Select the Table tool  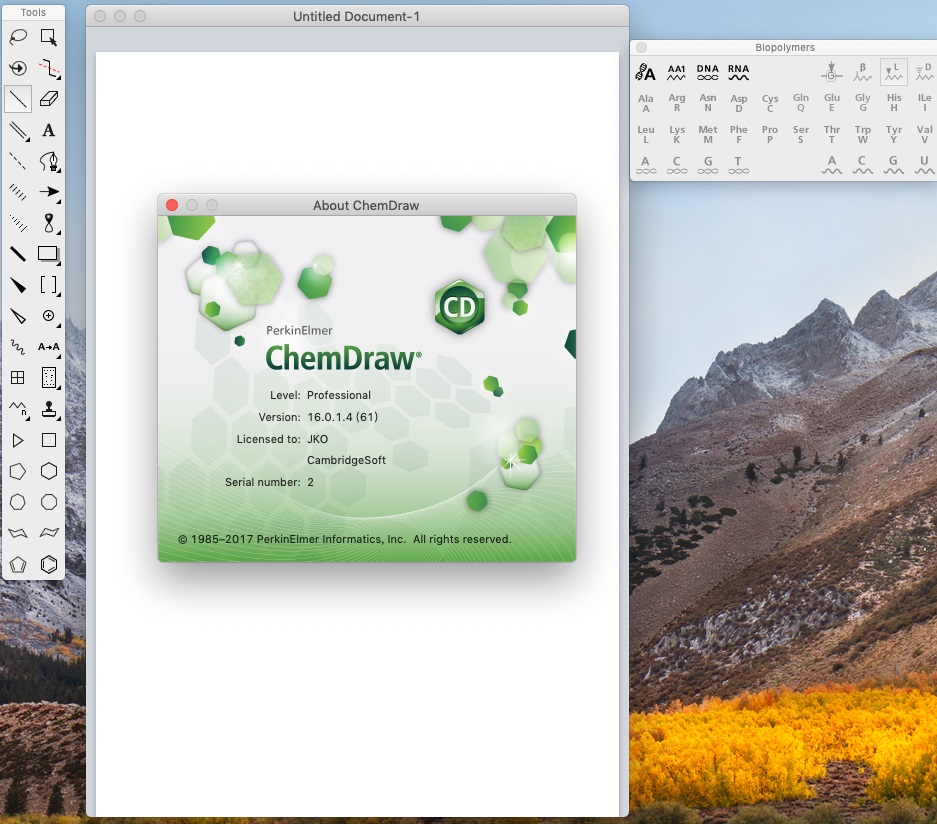click(17, 377)
